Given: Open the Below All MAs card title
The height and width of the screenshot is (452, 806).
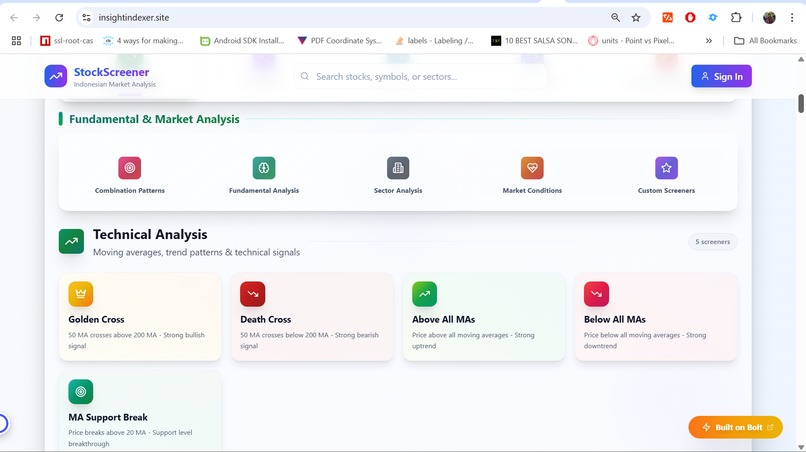Looking at the screenshot, I should [x=614, y=319].
